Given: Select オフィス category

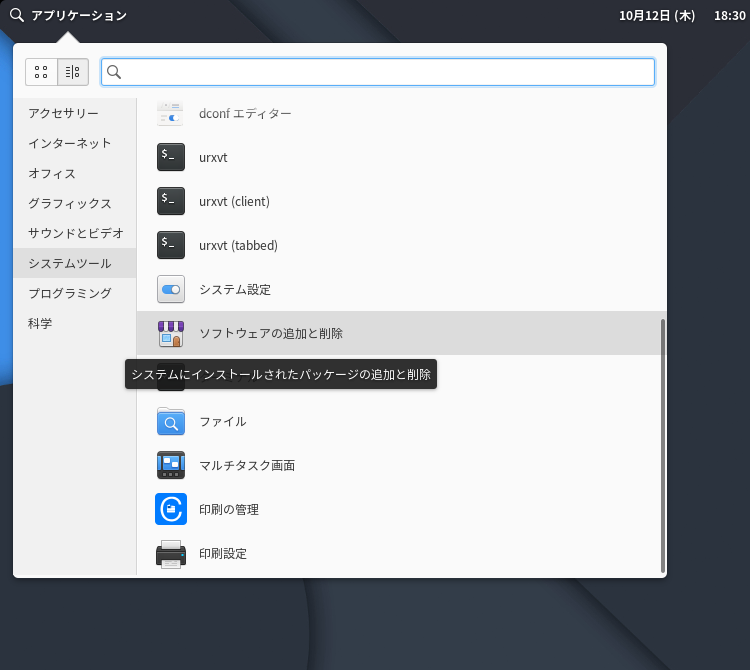Looking at the screenshot, I should (x=75, y=173).
